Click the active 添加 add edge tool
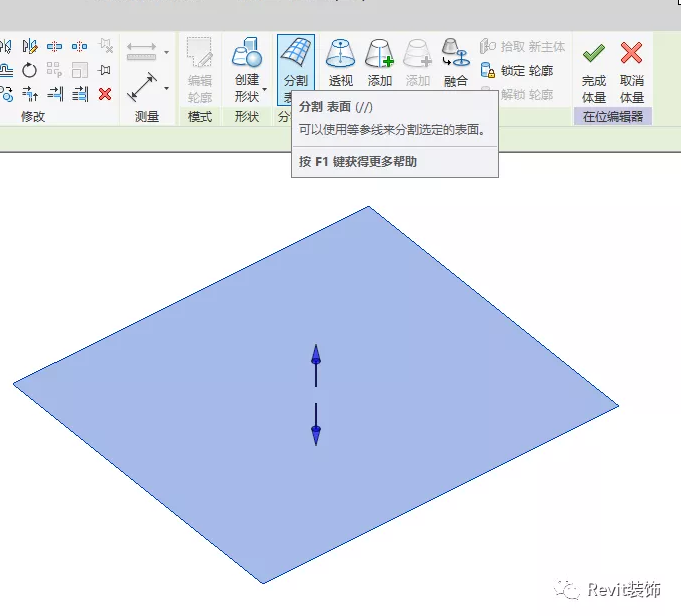The height and width of the screenshot is (616, 681). click(x=380, y=62)
